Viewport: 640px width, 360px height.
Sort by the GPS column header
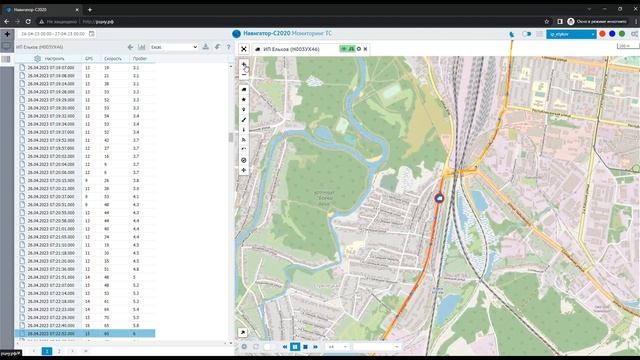pyautogui.click(x=89, y=59)
